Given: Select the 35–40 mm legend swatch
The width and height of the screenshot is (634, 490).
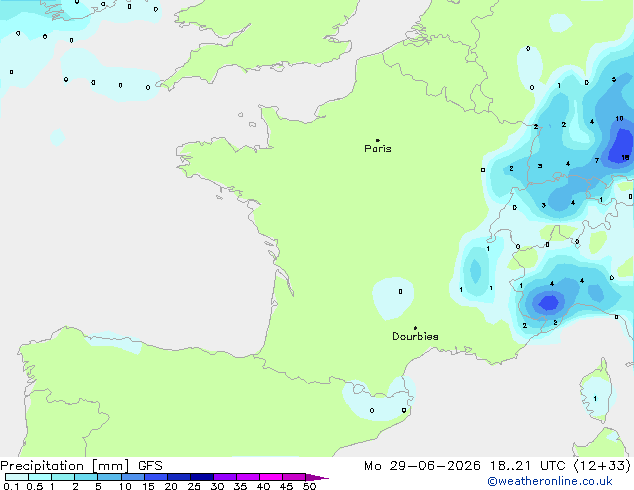Looking at the screenshot, I should (248, 477).
